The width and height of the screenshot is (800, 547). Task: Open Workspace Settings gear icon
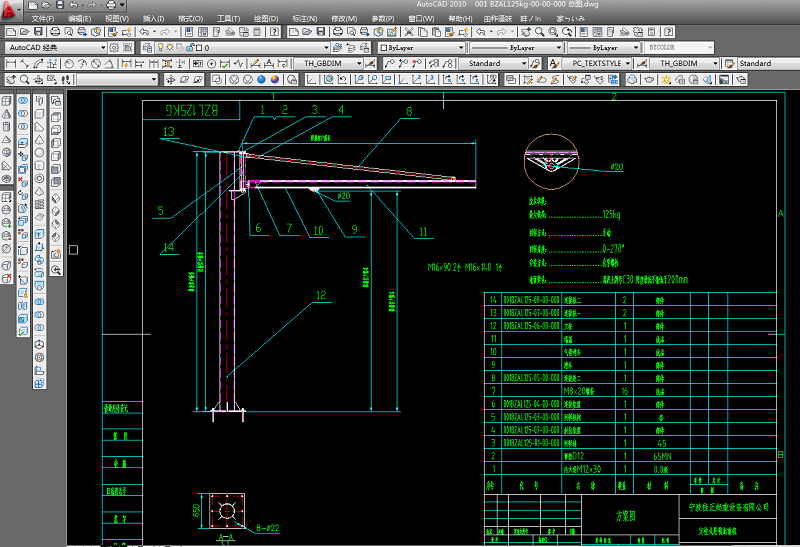114,47
